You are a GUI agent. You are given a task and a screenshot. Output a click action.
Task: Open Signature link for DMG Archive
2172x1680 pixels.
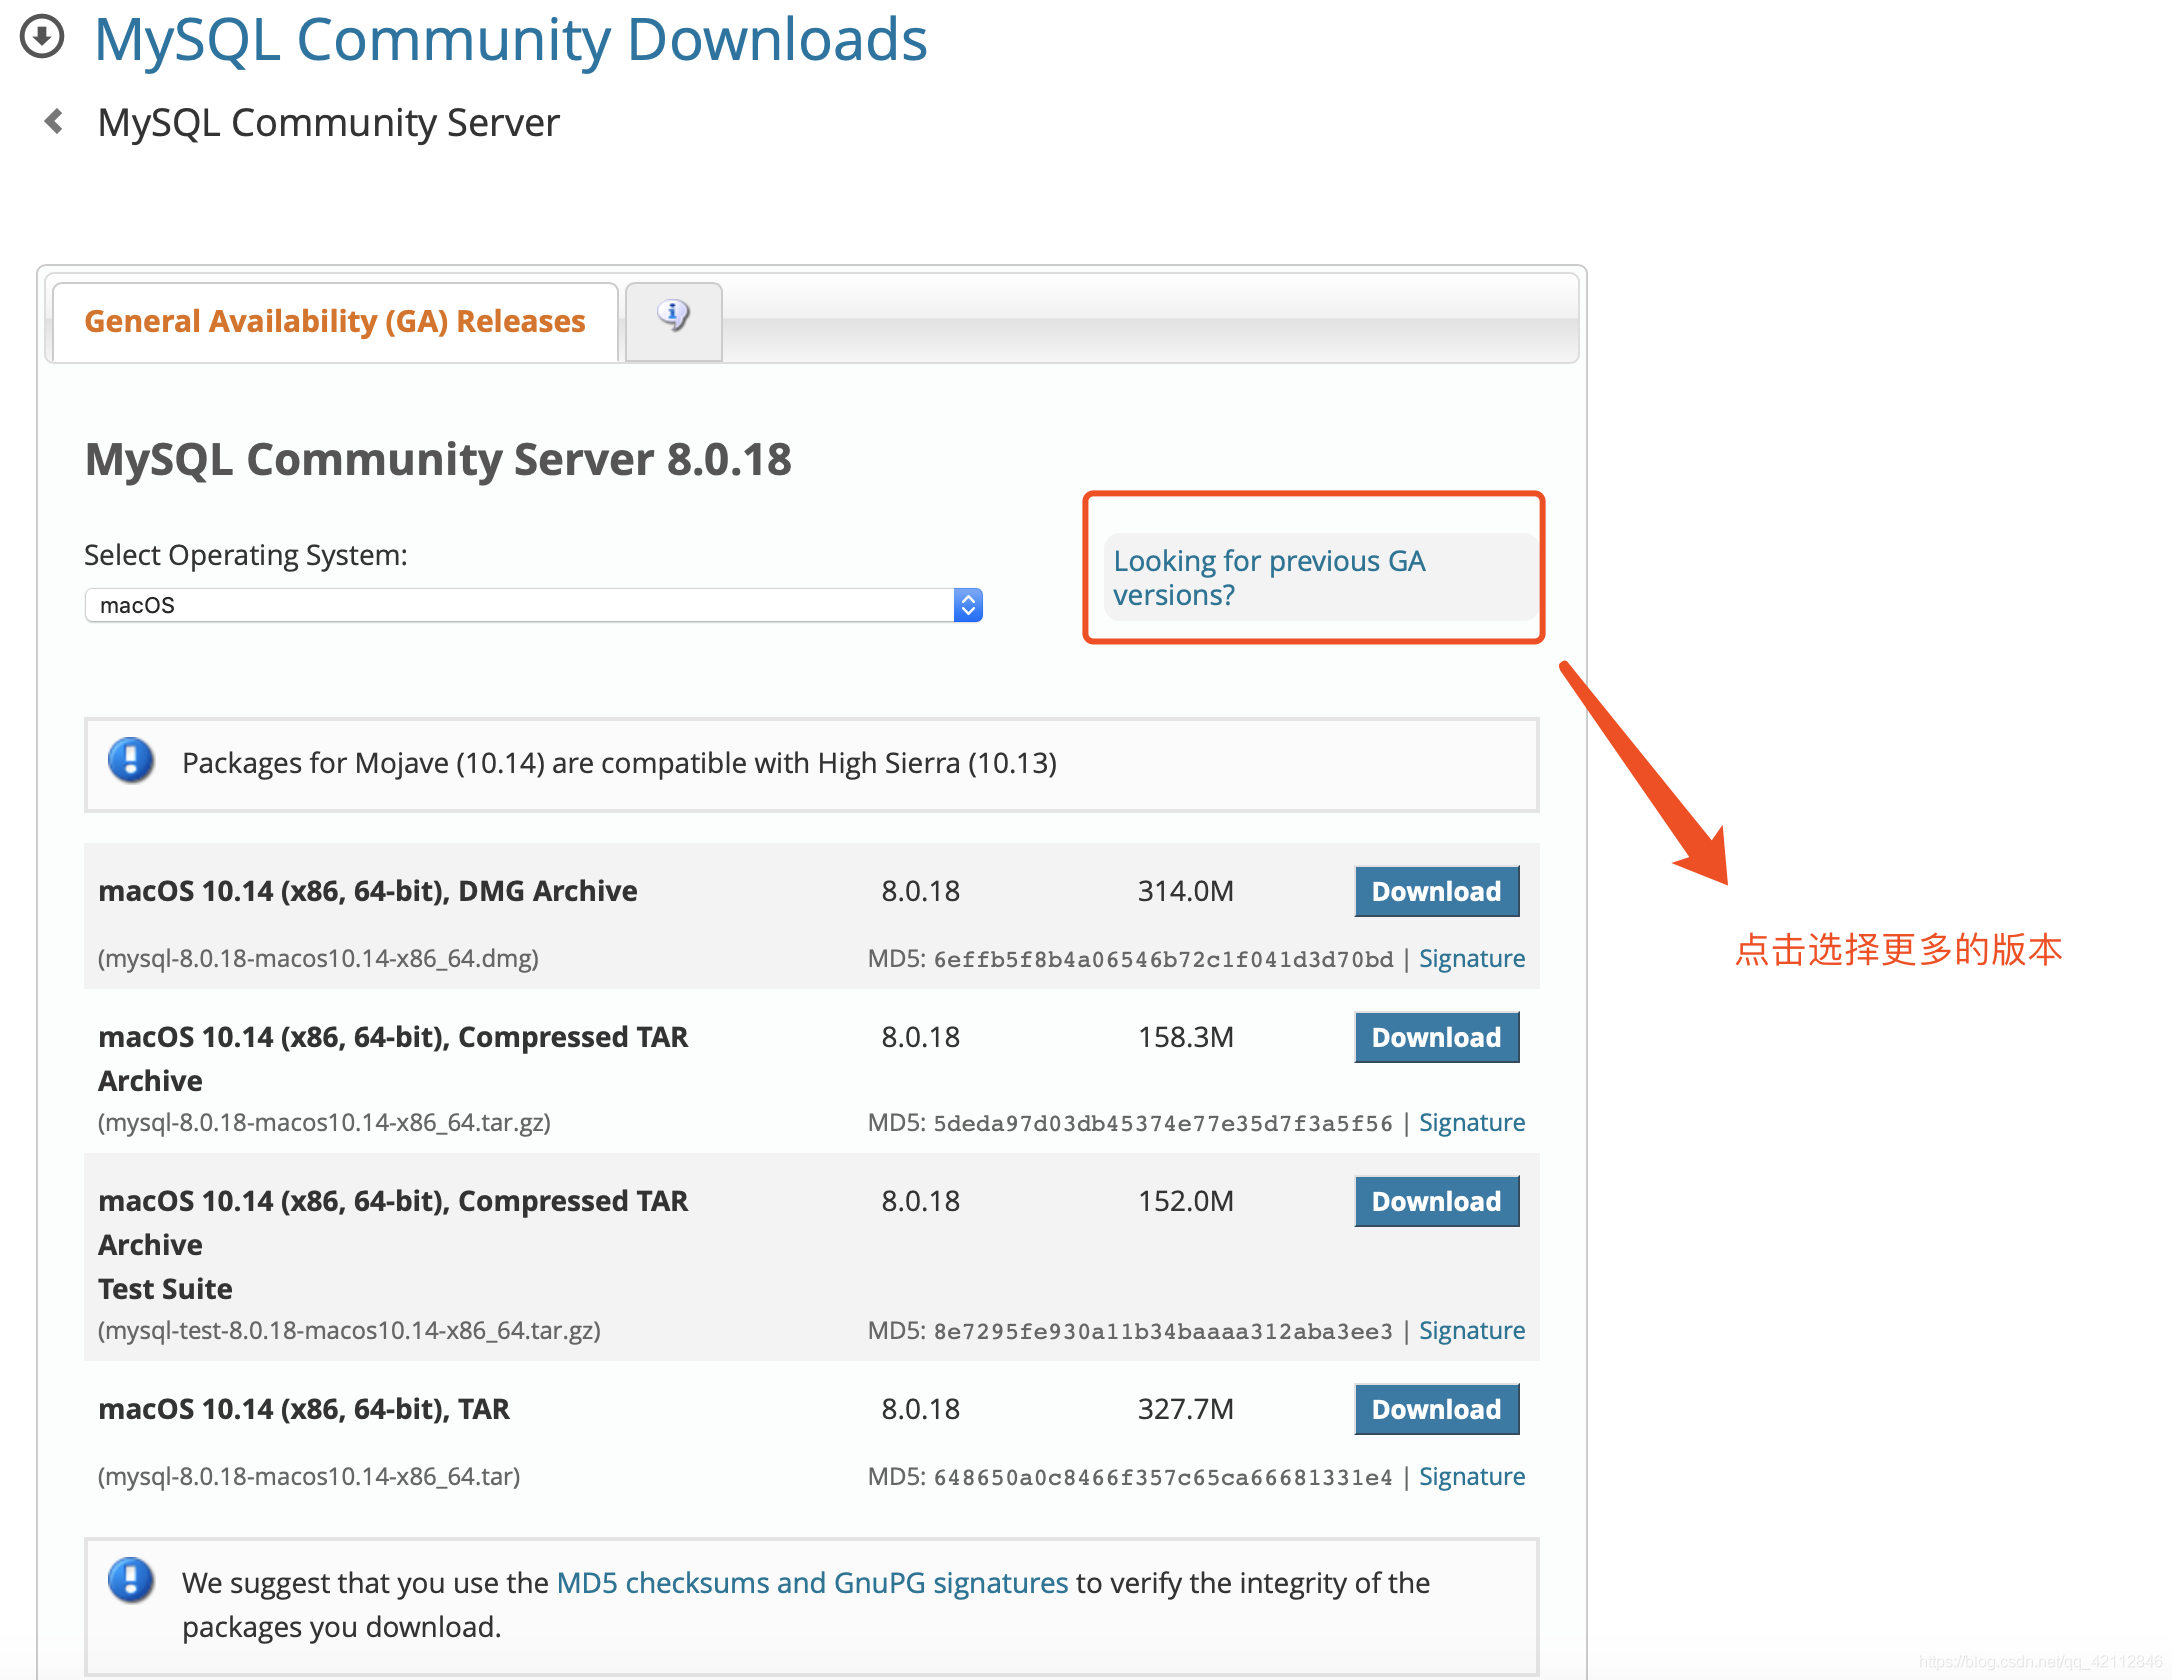(1471, 958)
